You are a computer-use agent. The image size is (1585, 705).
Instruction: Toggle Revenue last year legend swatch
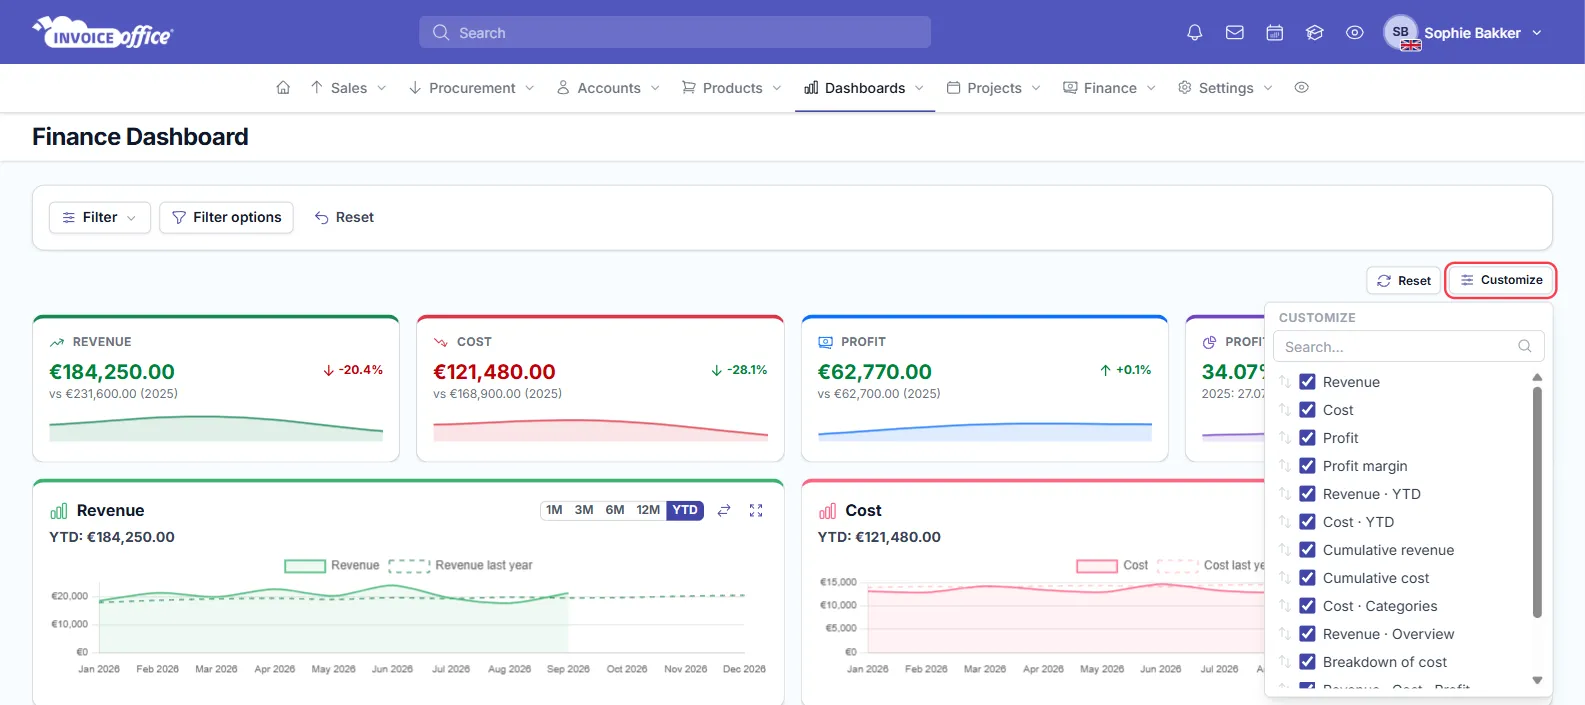coord(409,566)
